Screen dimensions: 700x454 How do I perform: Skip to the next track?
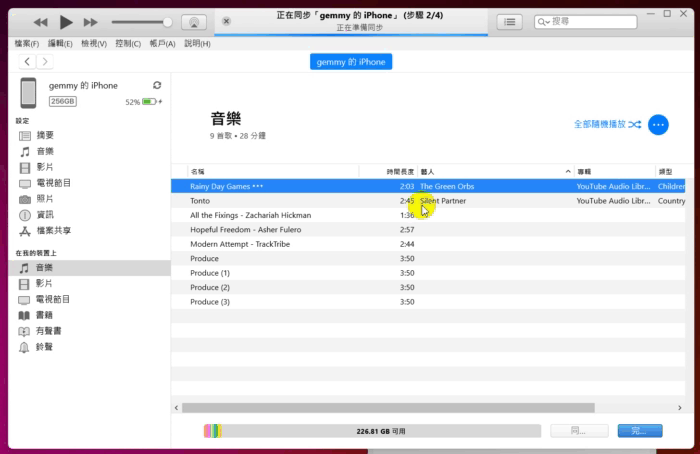(91, 22)
